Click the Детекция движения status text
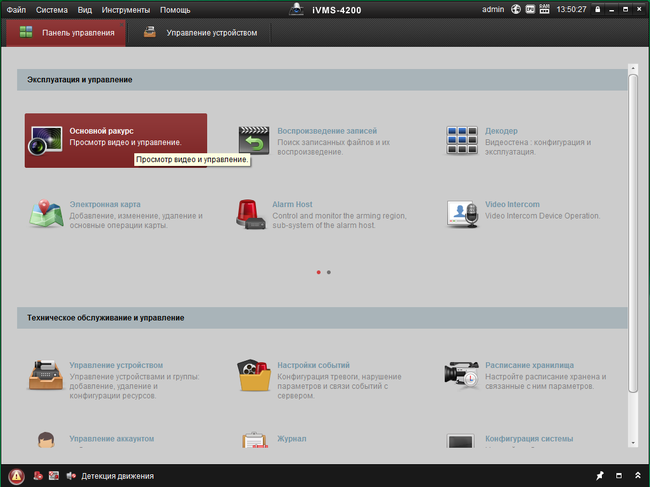This screenshot has width=650, height=487. 117,476
